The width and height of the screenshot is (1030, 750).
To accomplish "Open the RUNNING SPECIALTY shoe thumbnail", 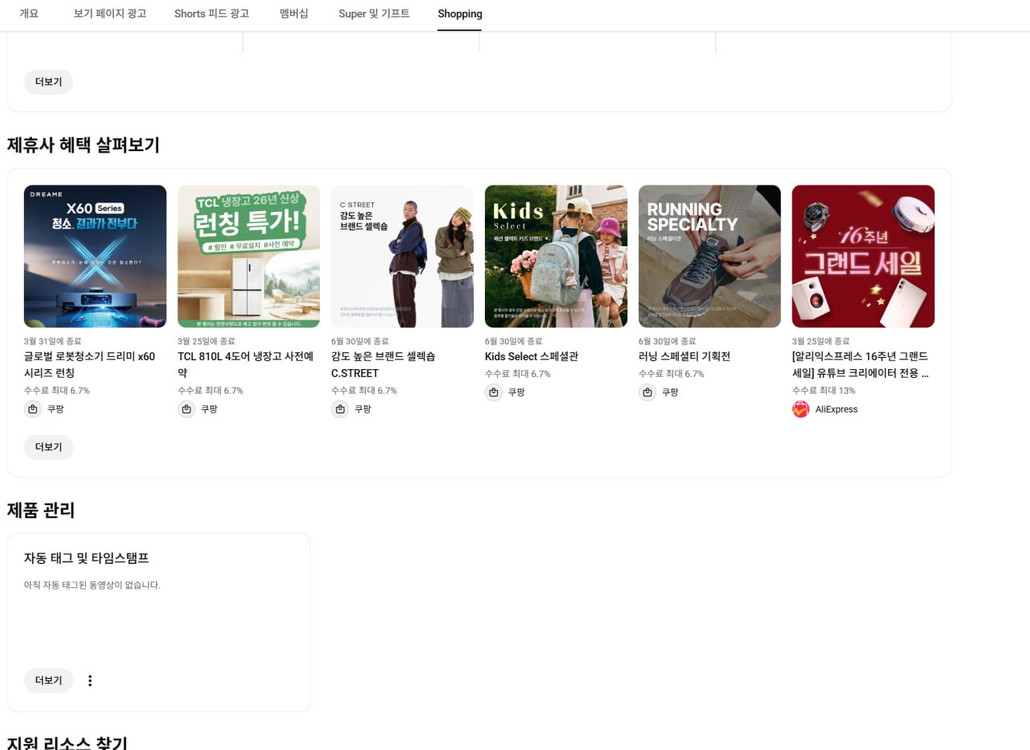I will tap(709, 256).
